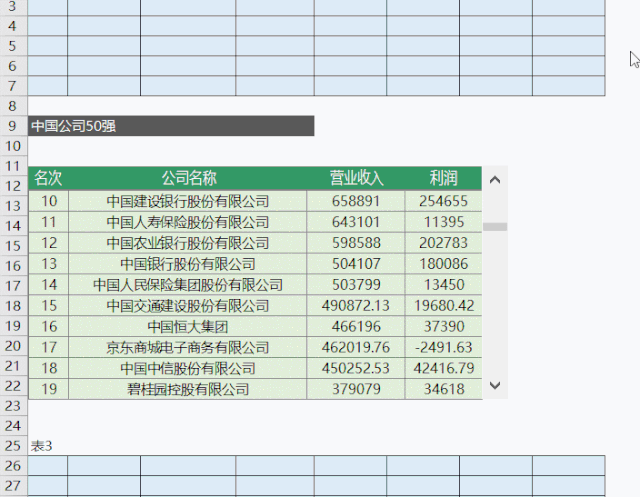Click profit value 34618
The height and width of the screenshot is (497, 640).
[x=444, y=389]
